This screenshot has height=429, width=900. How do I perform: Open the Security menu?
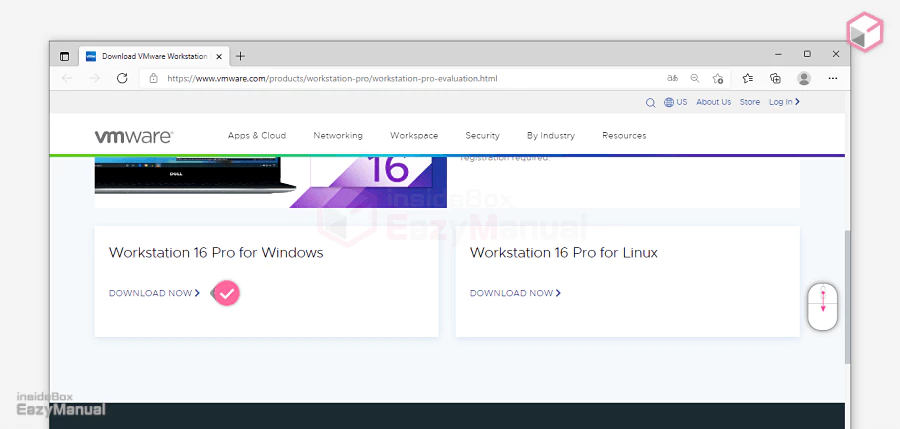pos(482,136)
